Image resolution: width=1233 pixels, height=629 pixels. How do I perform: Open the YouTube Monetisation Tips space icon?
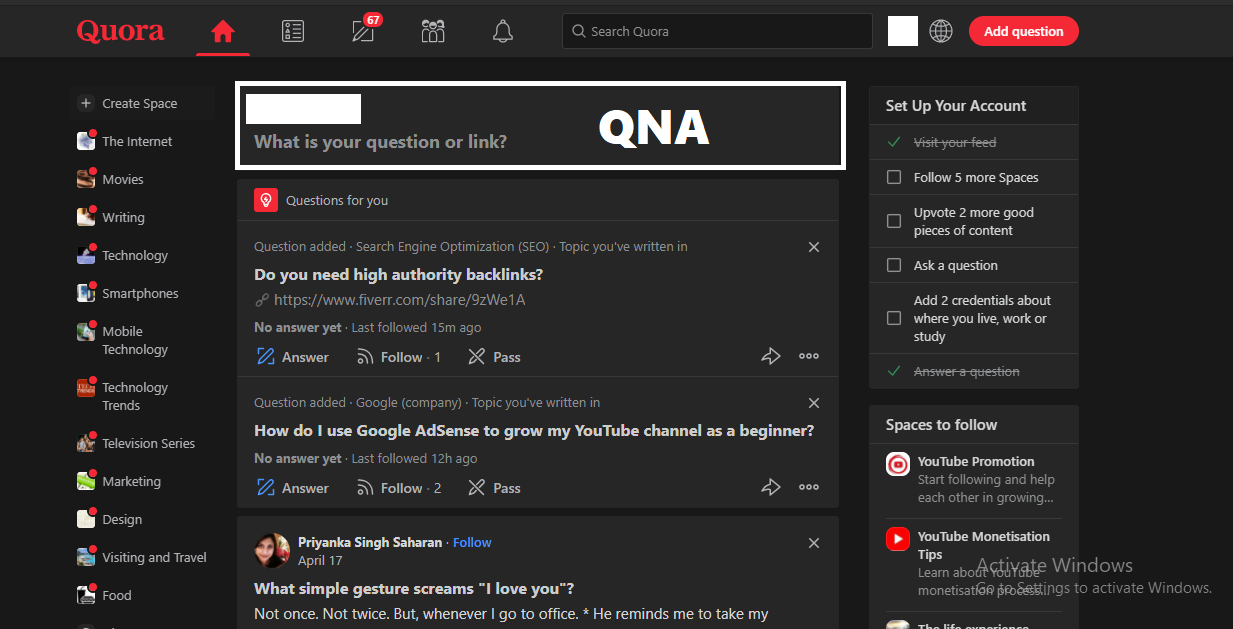point(898,539)
